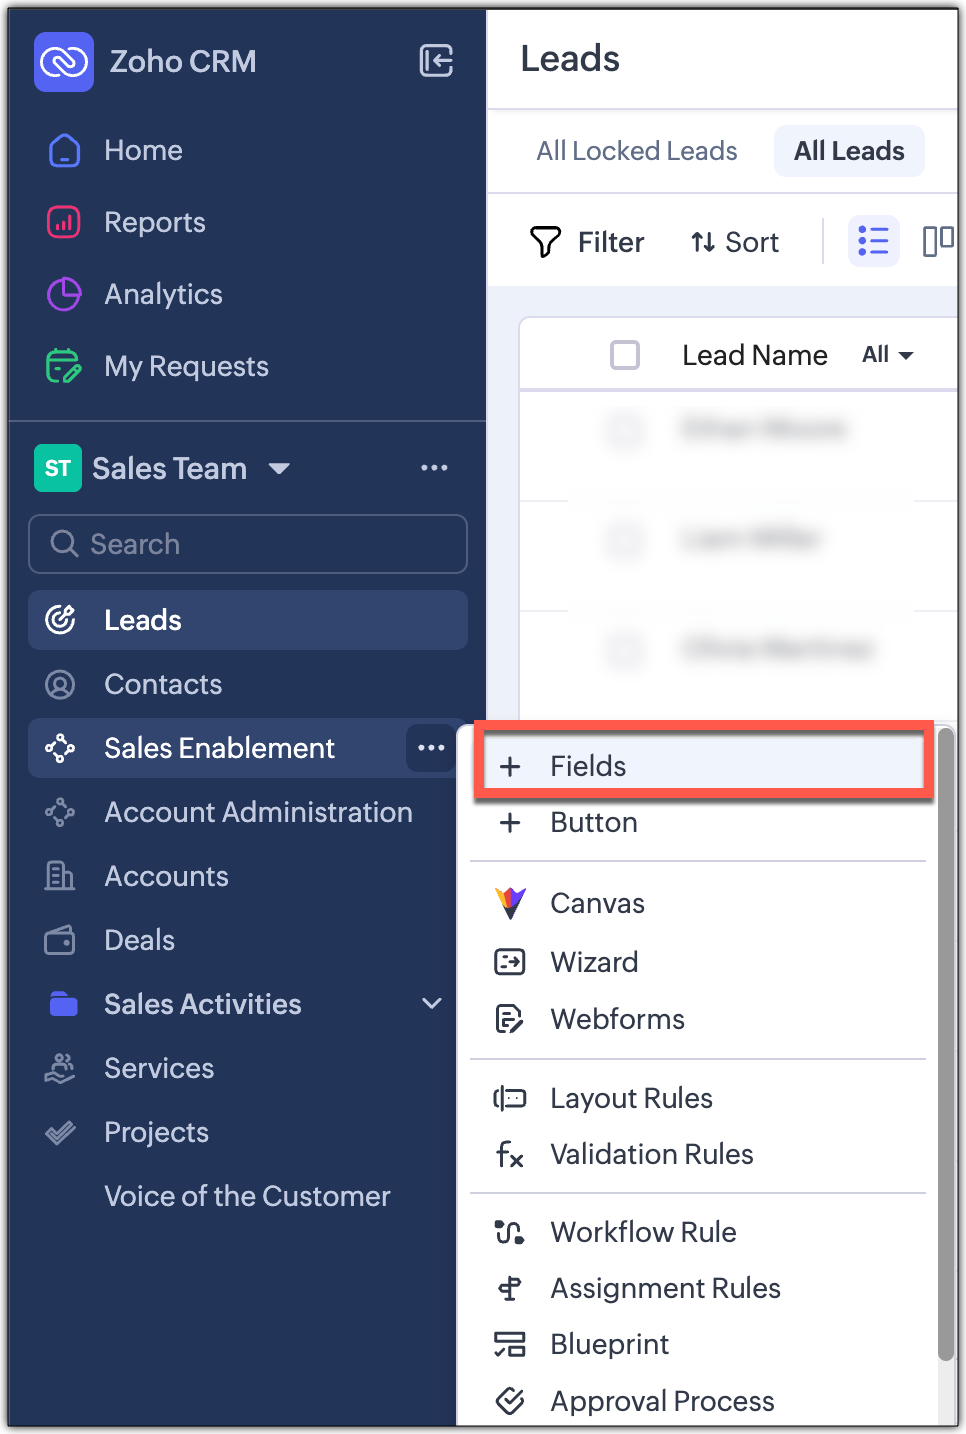Choose Workflow Rule menu entry
The width and height of the screenshot is (966, 1434).
(x=643, y=1232)
